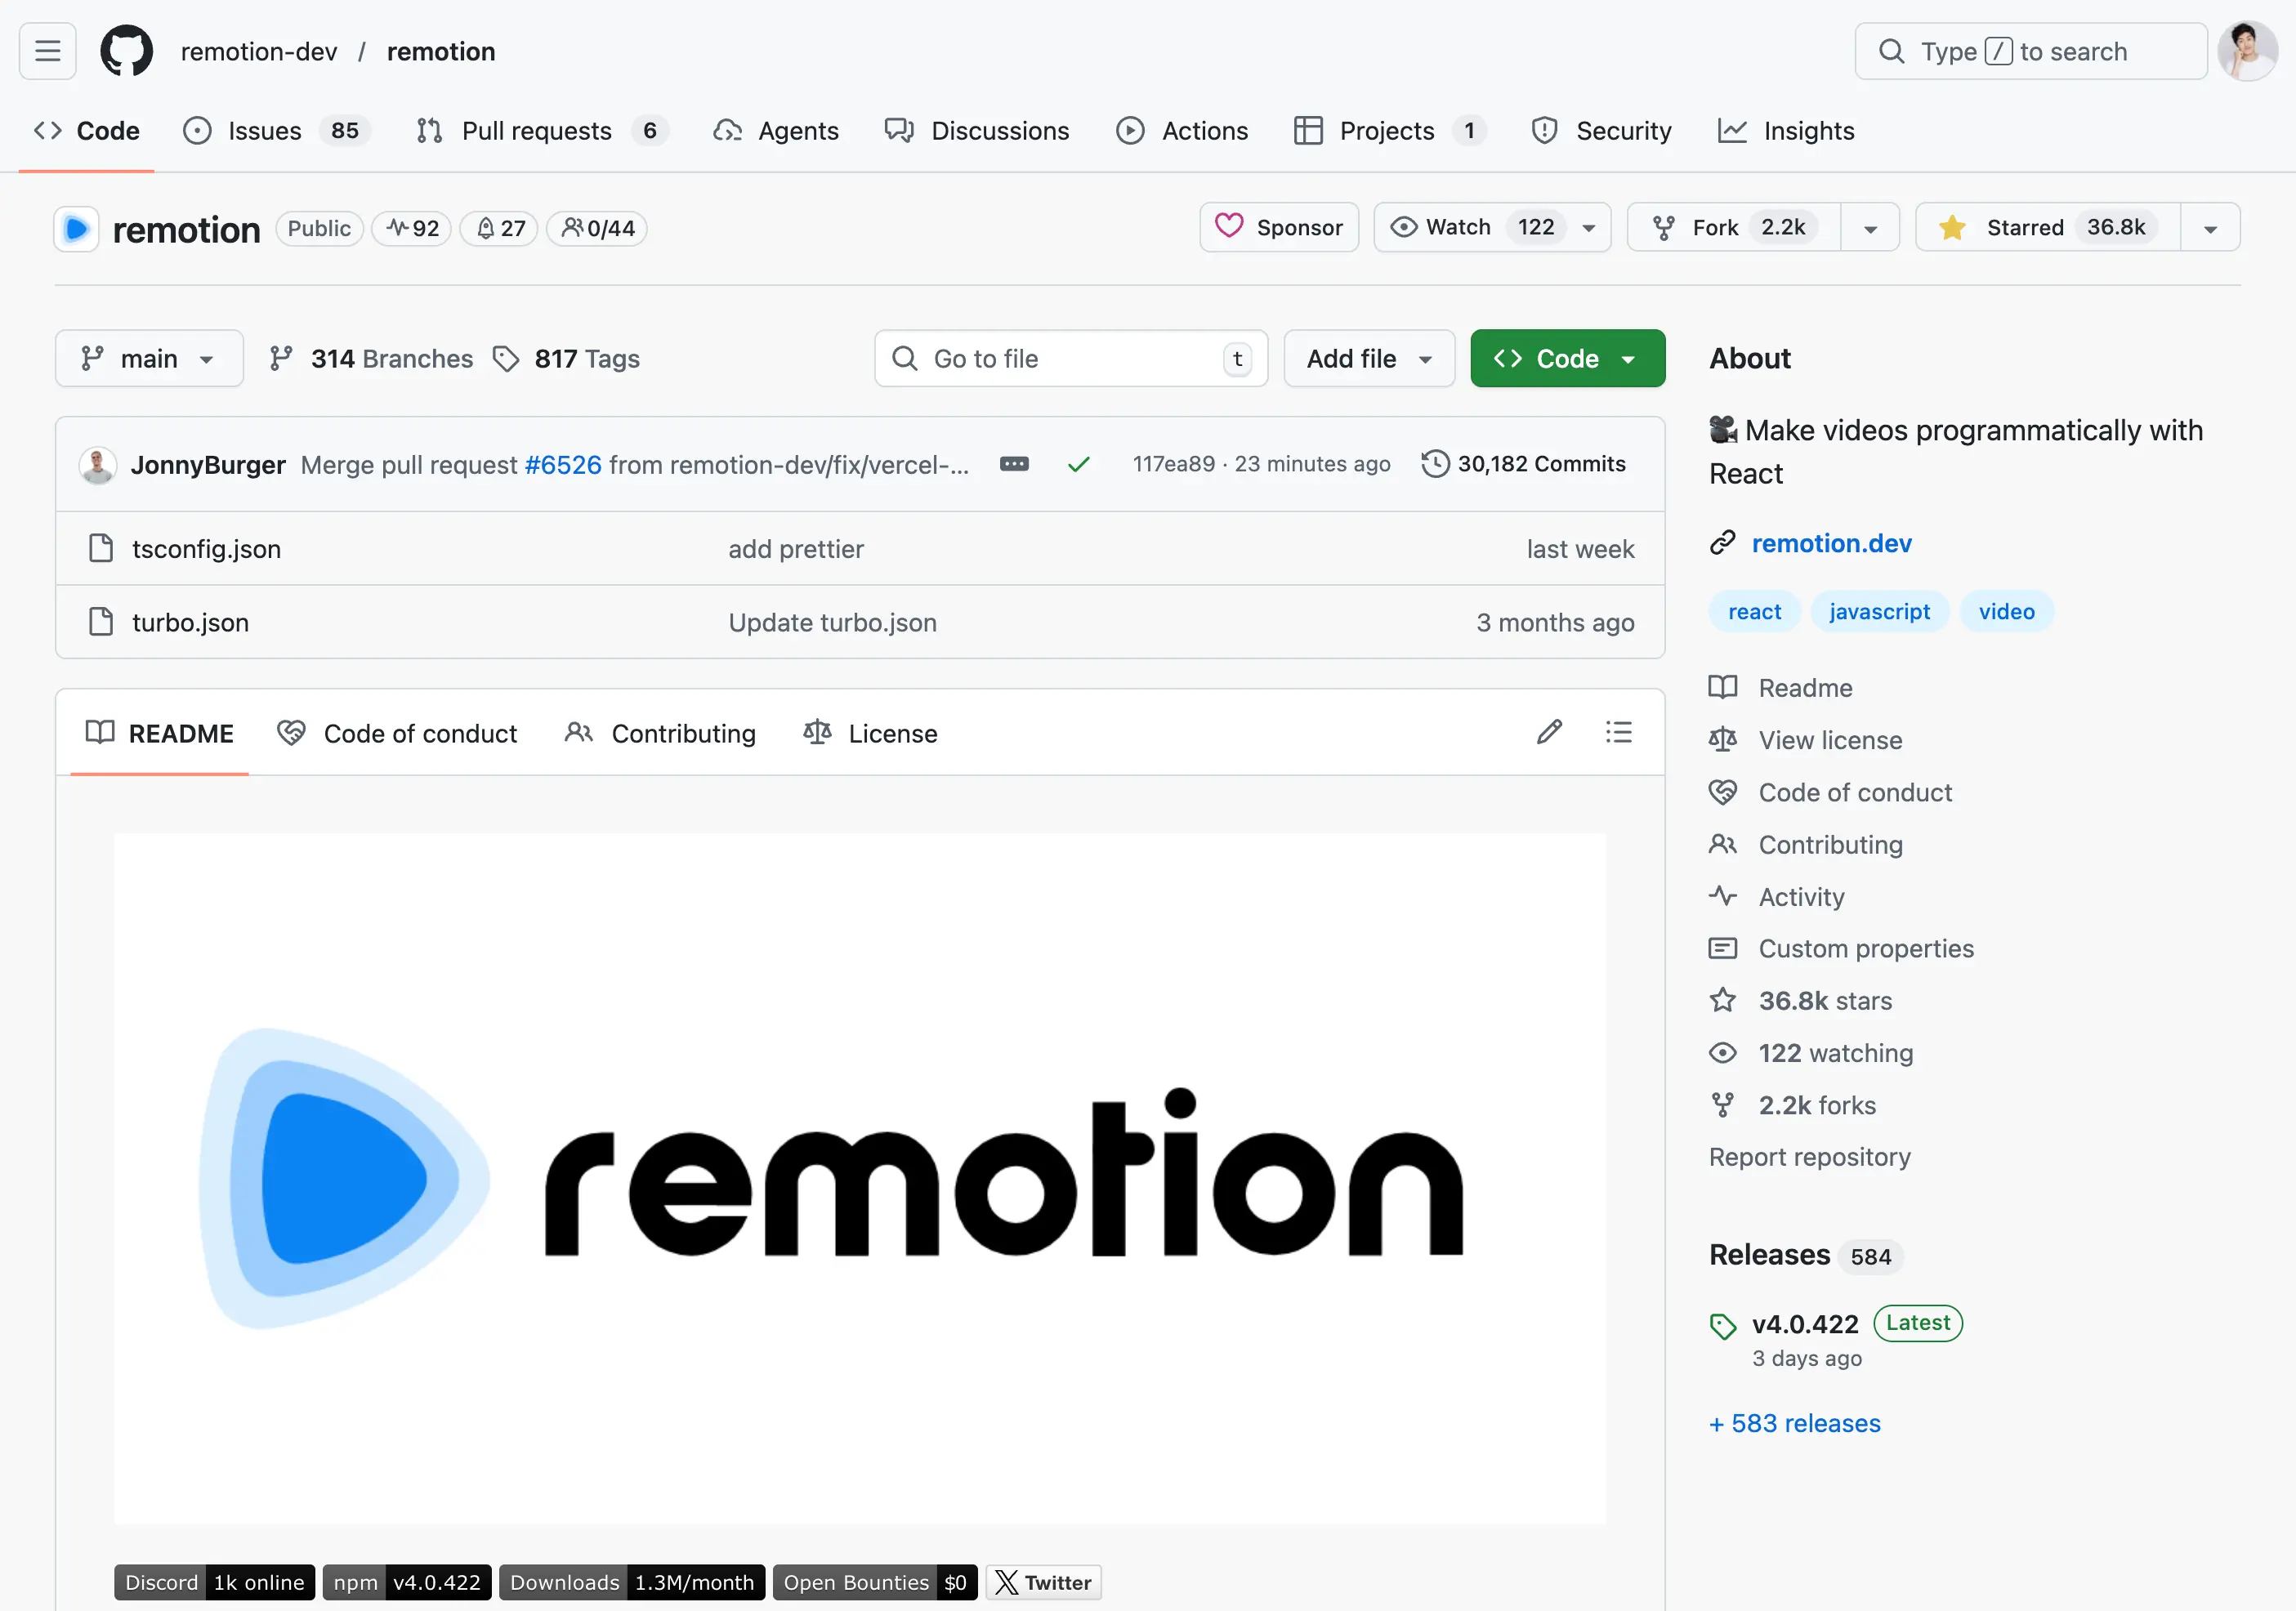Focus the Go to file search field
The height and width of the screenshot is (1611, 2296).
[x=1070, y=358]
